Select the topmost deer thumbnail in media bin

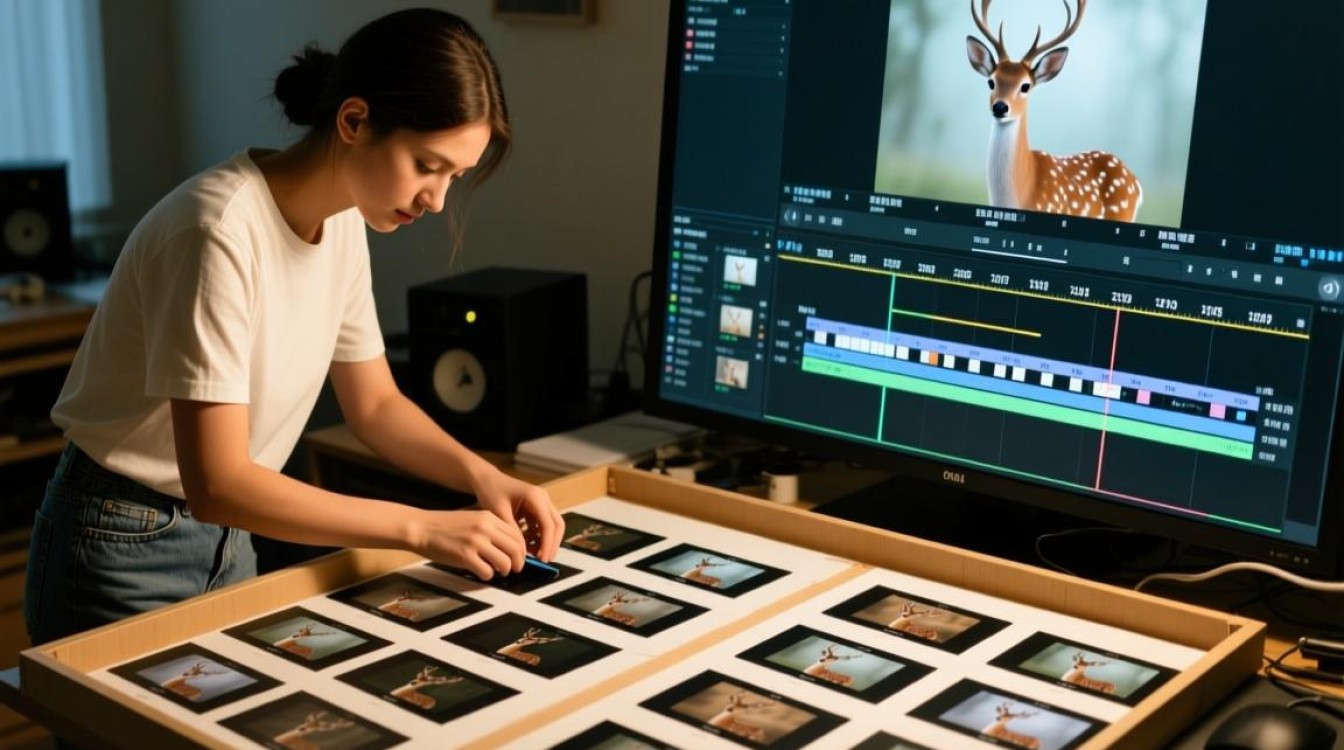[740, 270]
